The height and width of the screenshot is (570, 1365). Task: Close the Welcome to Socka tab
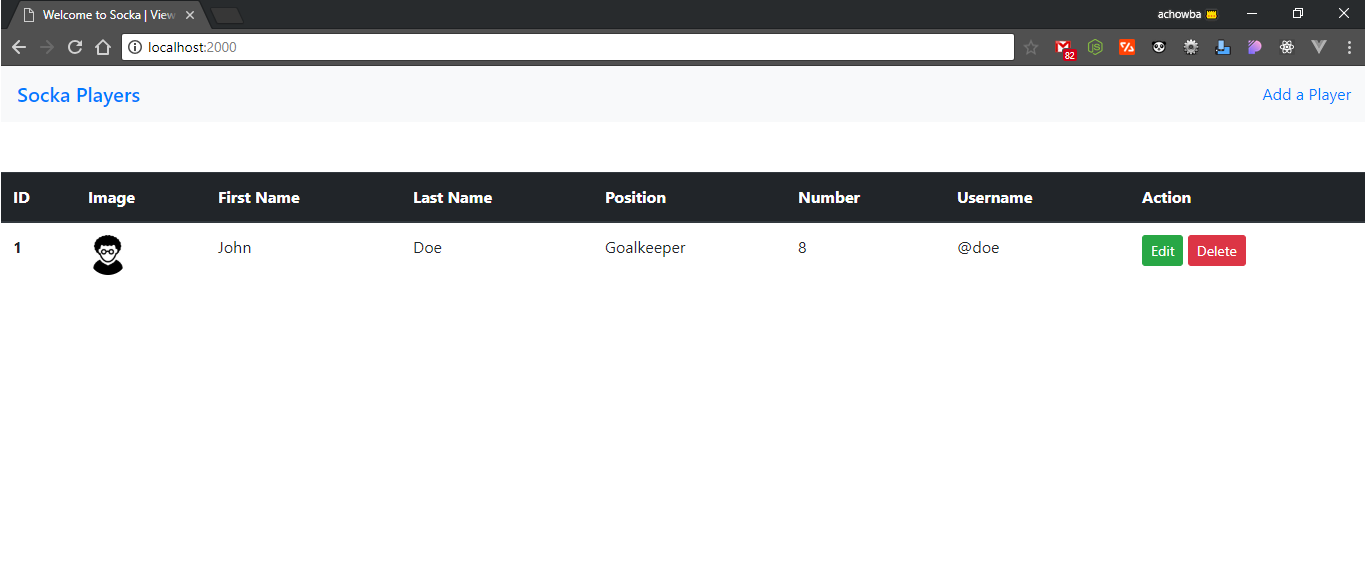(190, 15)
